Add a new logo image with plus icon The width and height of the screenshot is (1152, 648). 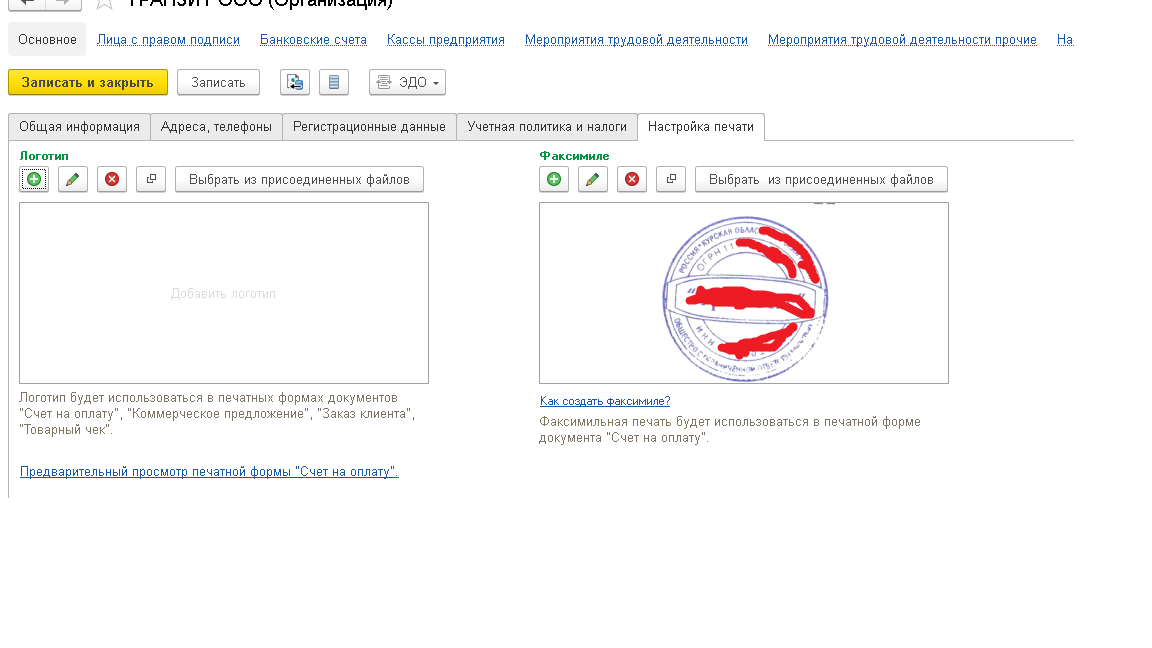(x=34, y=180)
